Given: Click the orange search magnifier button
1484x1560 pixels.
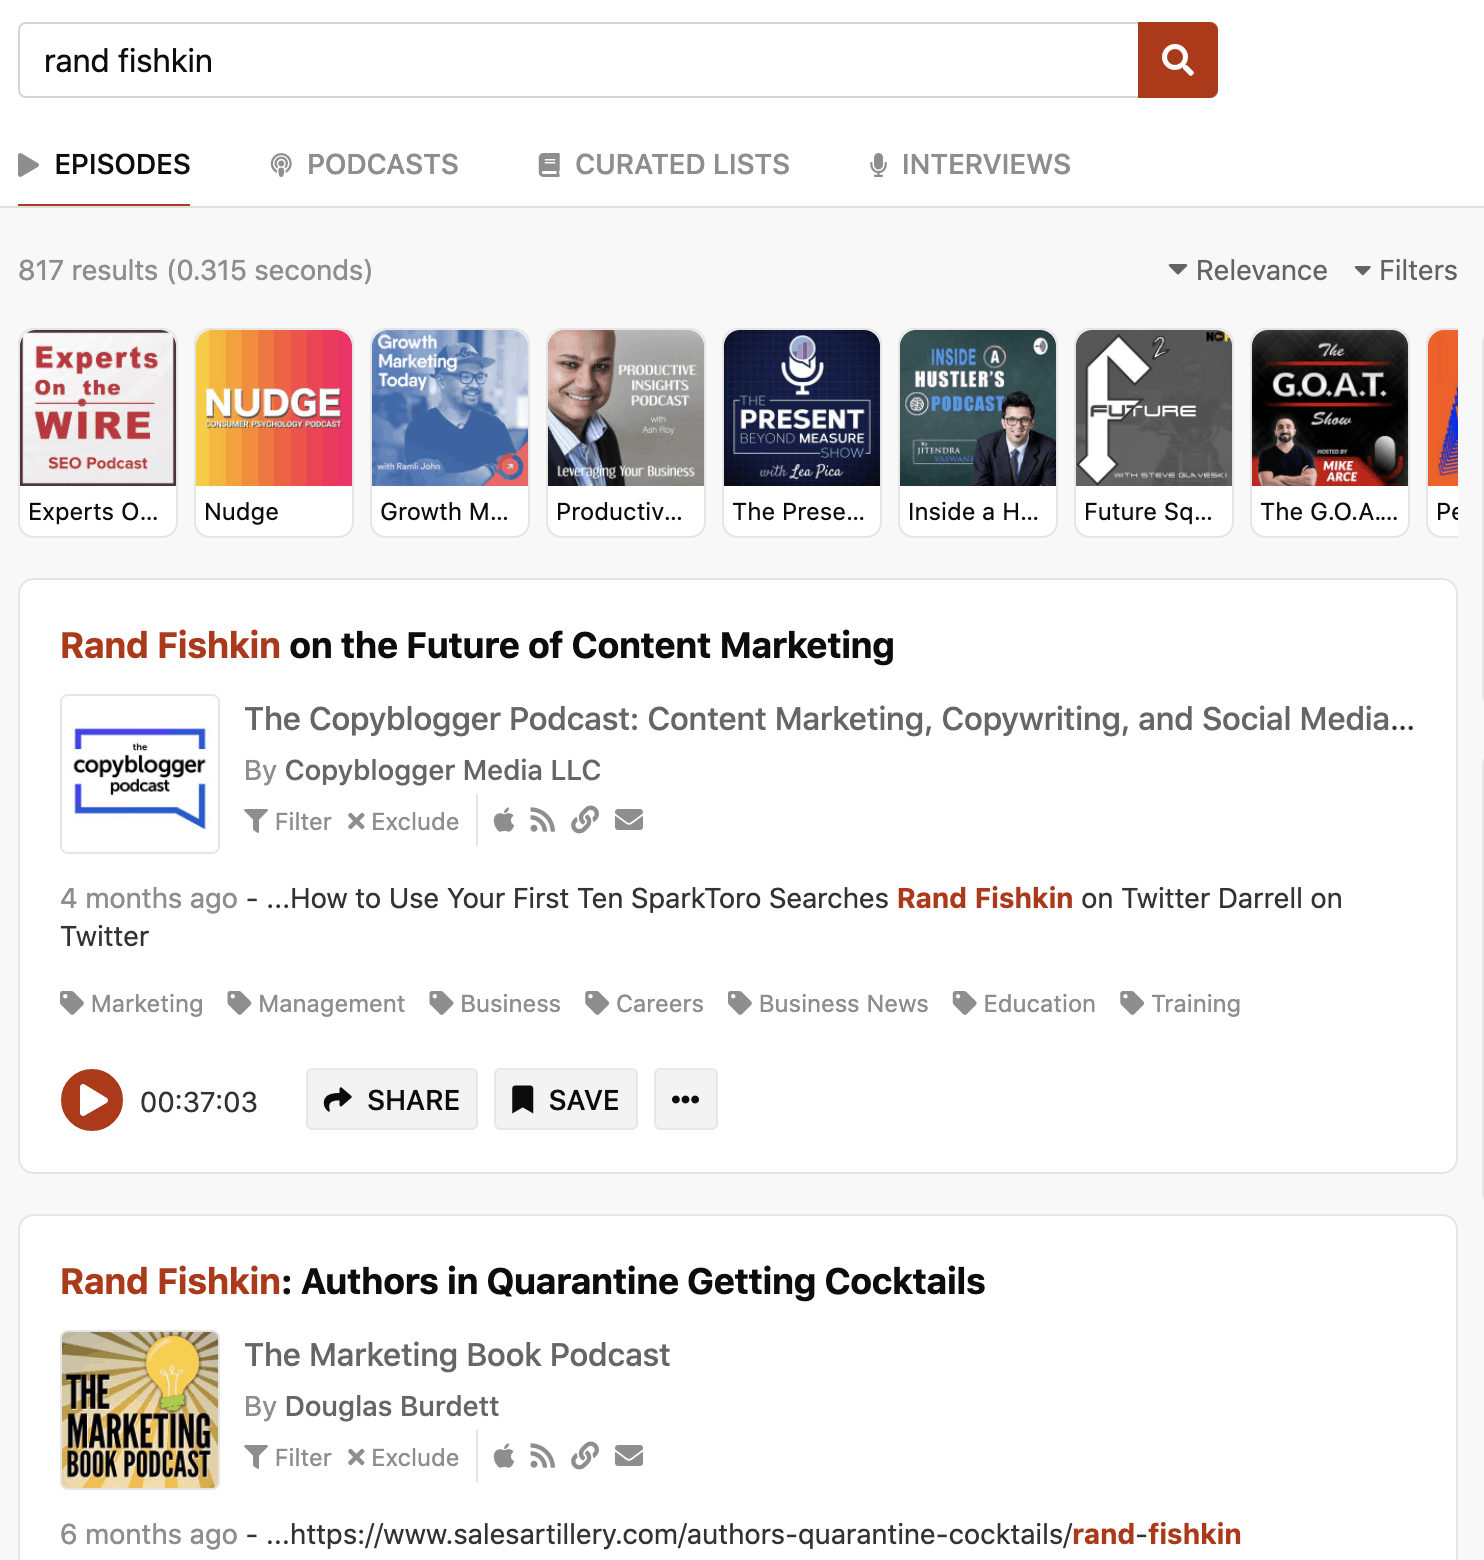Looking at the screenshot, I should coord(1177,60).
